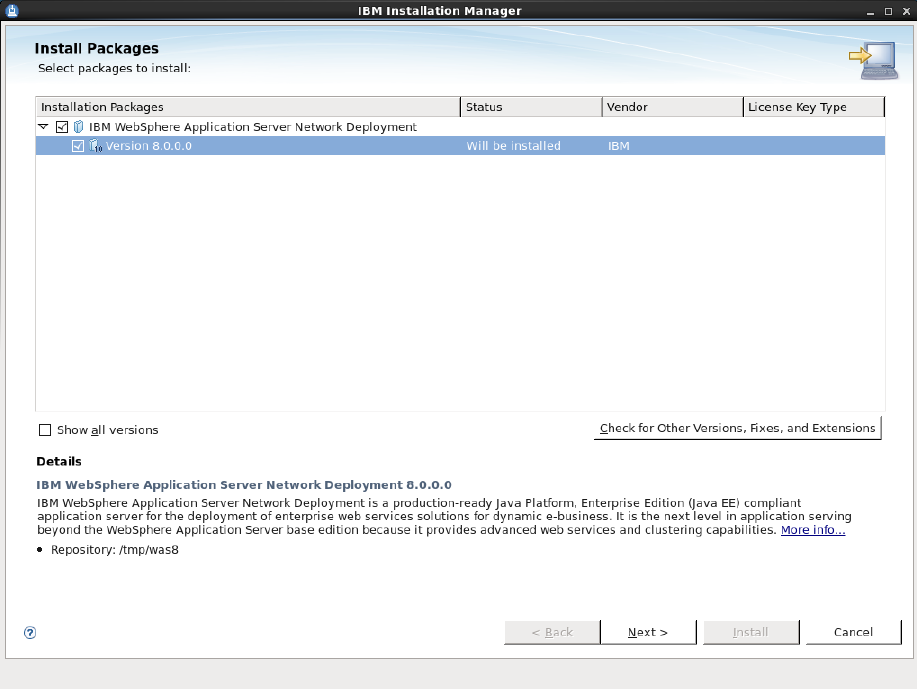Close the IBM Installation Manager window
The image size is (917, 689).
[x=906, y=11]
